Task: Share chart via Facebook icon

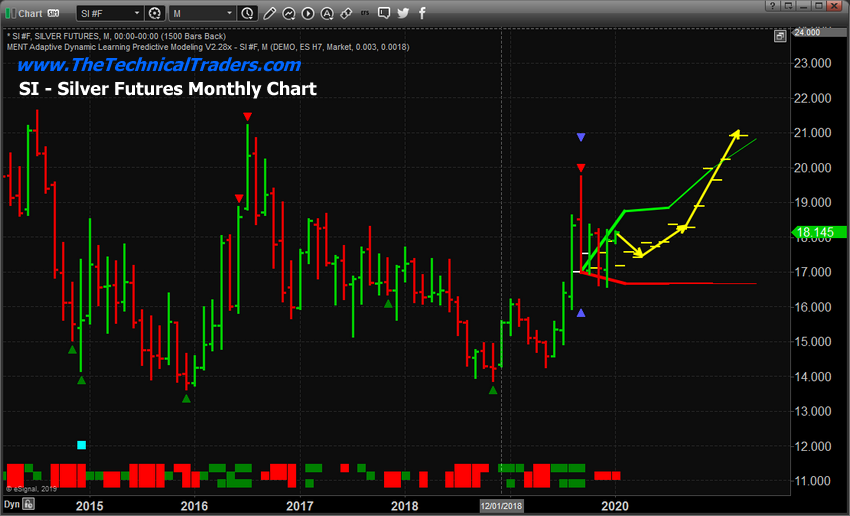Action: tap(422, 13)
